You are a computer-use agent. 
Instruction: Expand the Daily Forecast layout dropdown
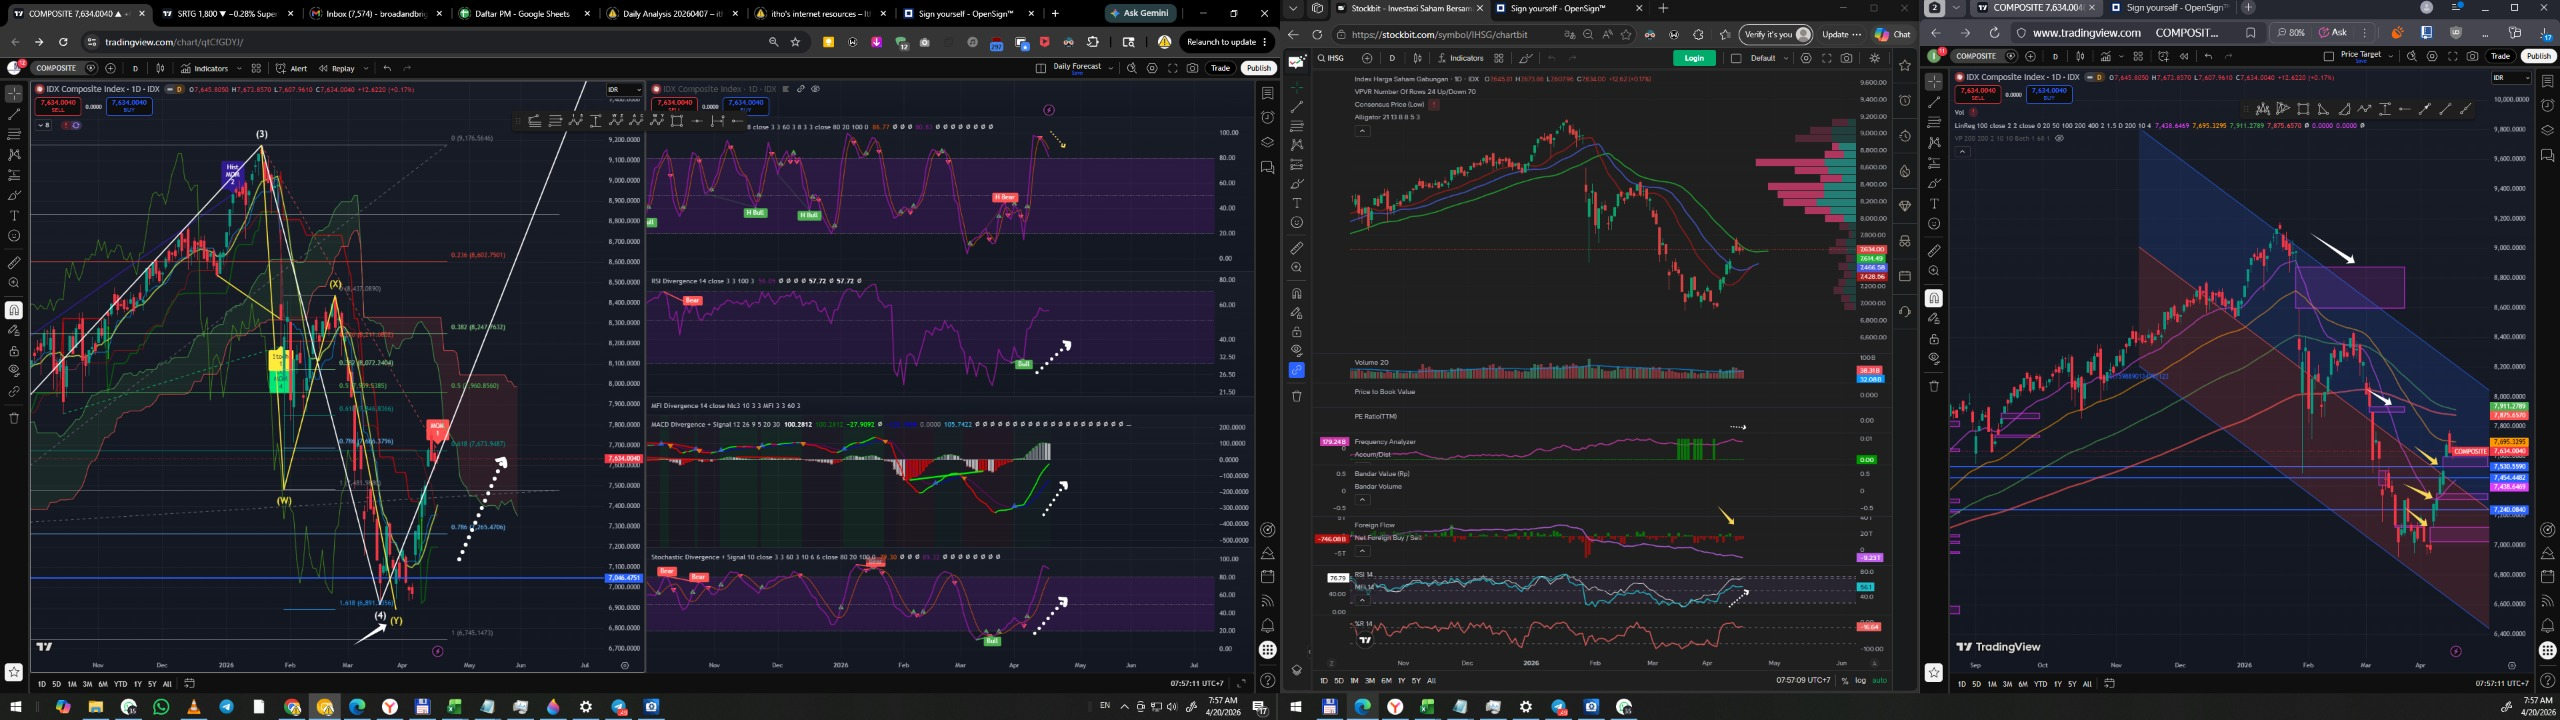pos(1110,68)
